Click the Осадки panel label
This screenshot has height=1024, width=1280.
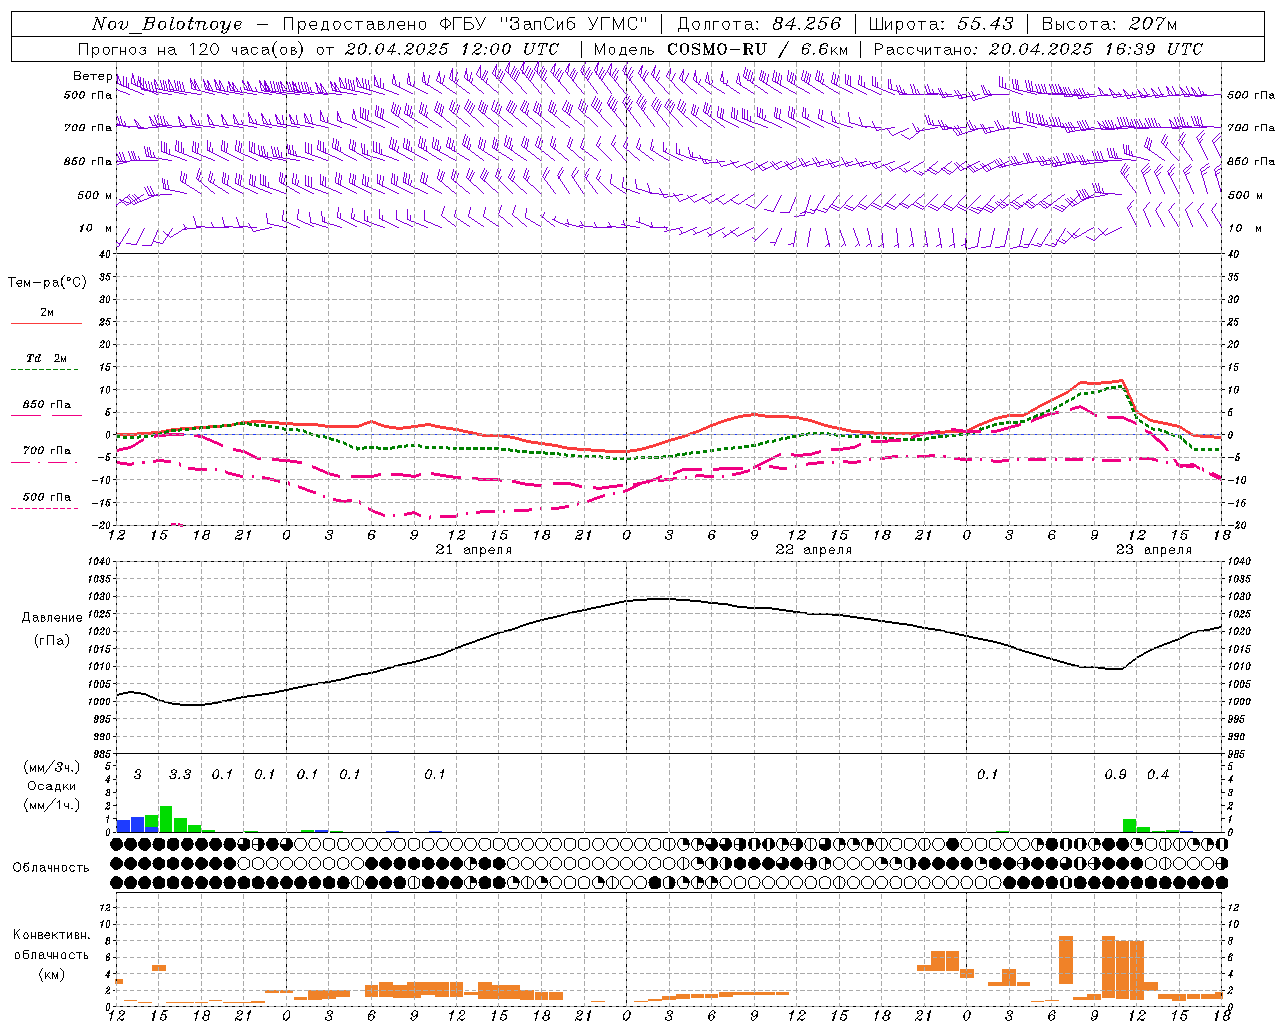[50, 786]
